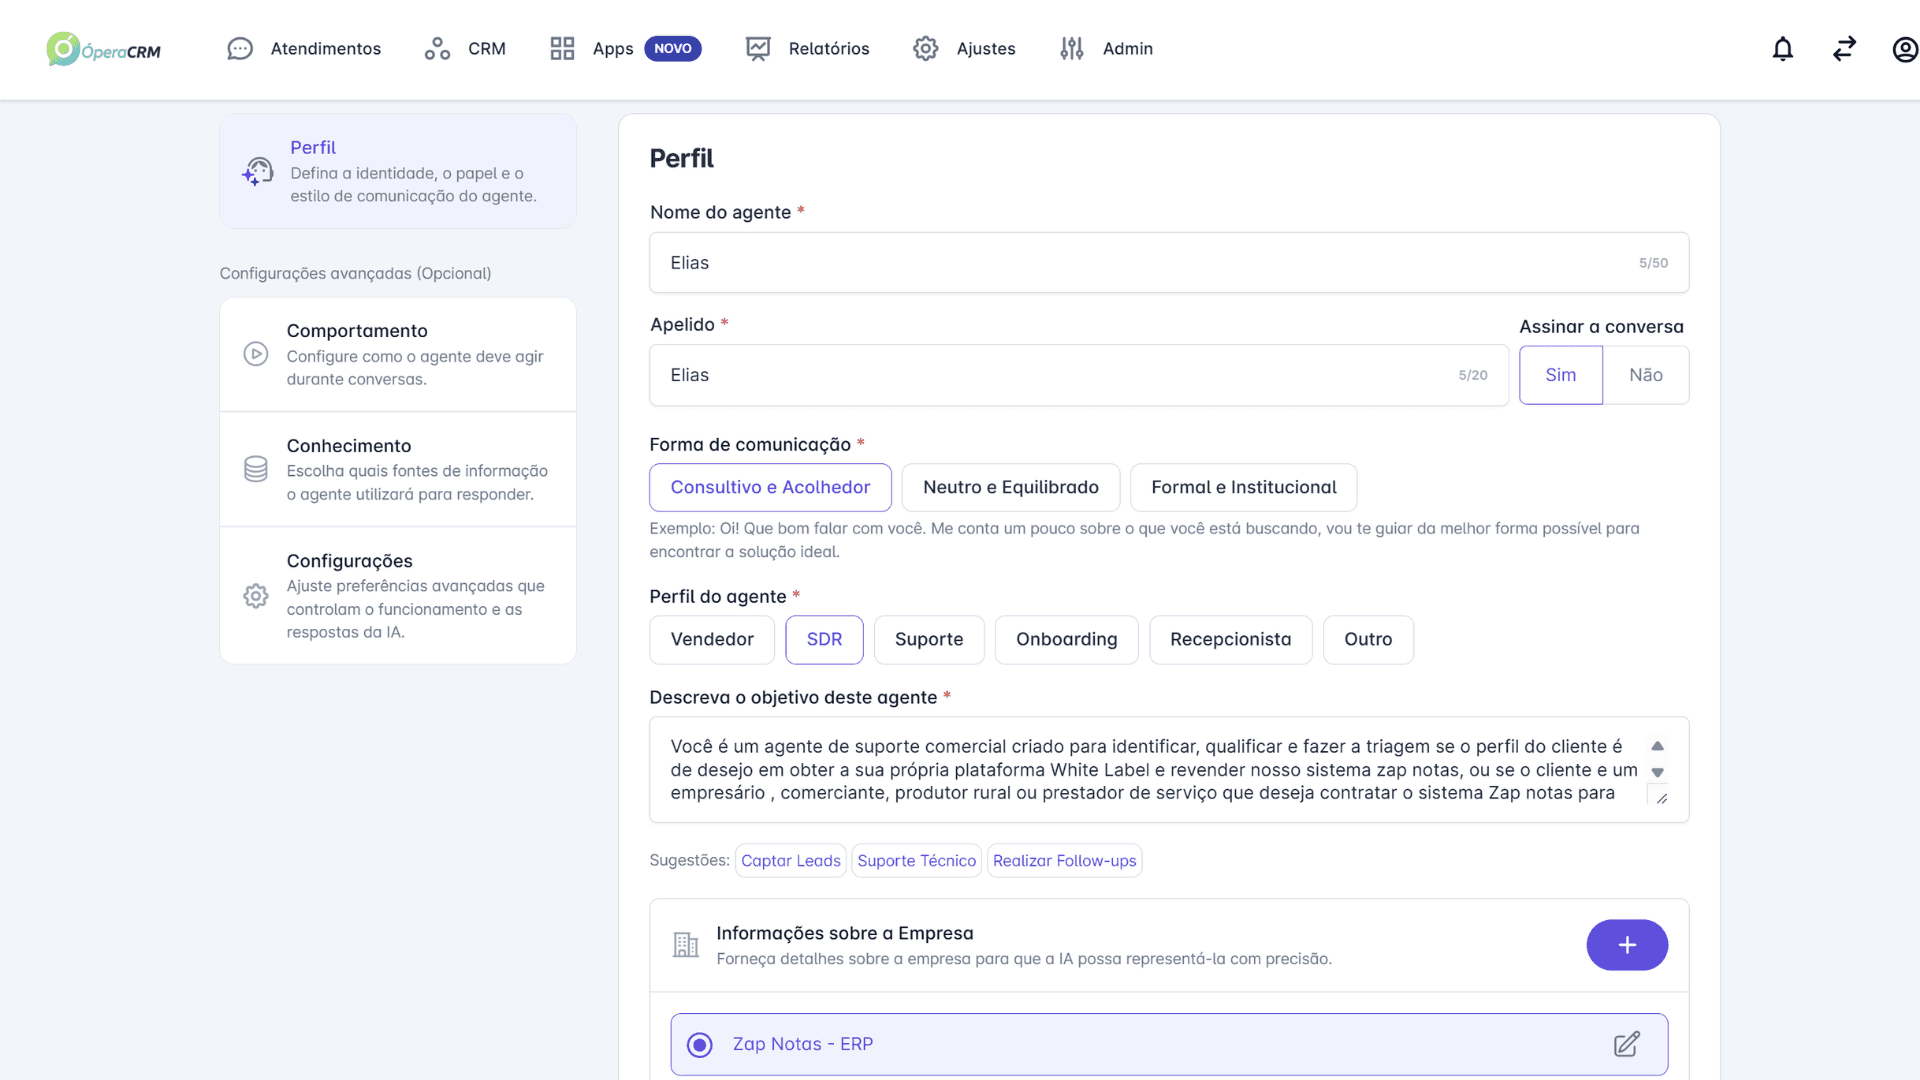Image resolution: width=1920 pixels, height=1080 pixels.
Task: Apply the Realizar Follow-ups suggestion
Action: 1064,861
